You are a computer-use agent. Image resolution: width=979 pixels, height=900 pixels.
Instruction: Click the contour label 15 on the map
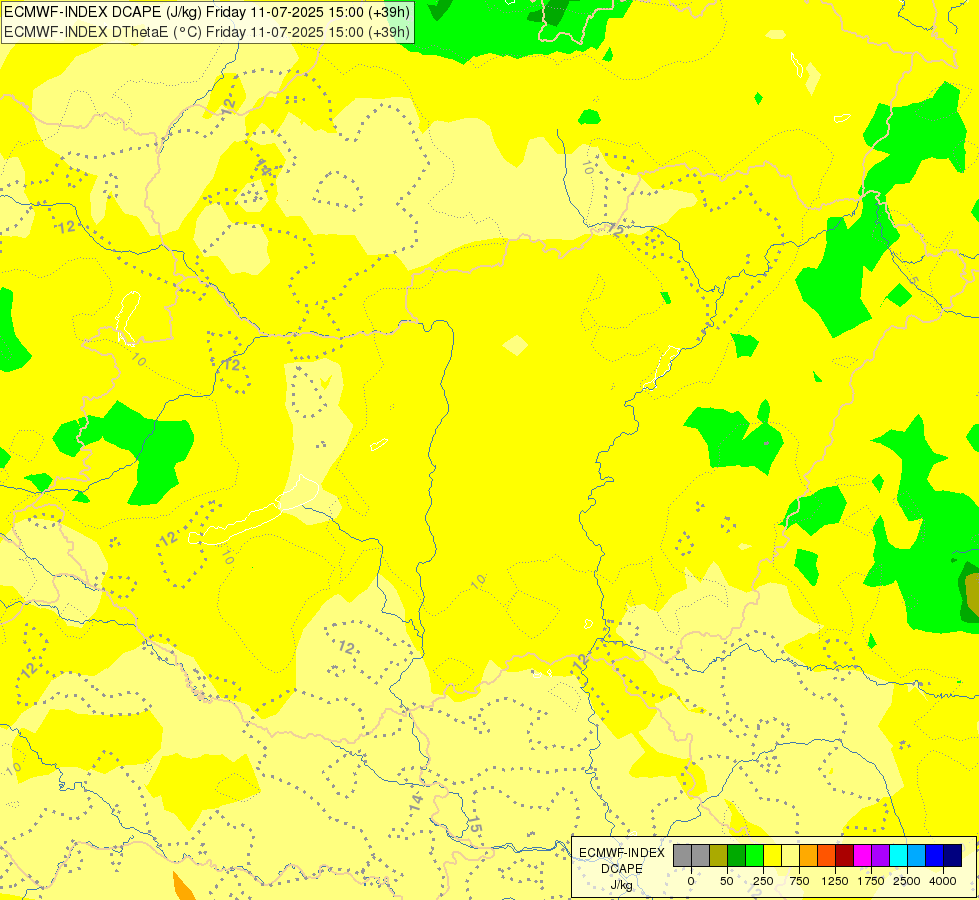coord(475,824)
